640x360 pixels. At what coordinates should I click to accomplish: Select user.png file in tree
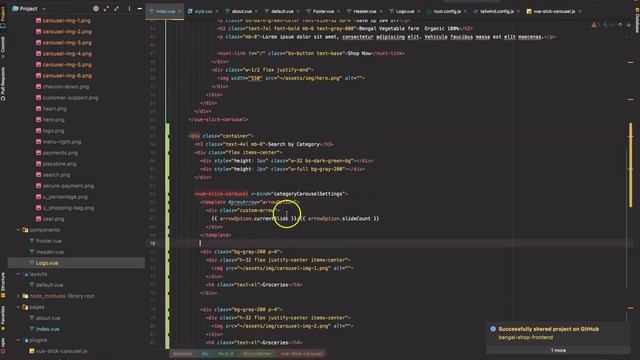pos(50,219)
